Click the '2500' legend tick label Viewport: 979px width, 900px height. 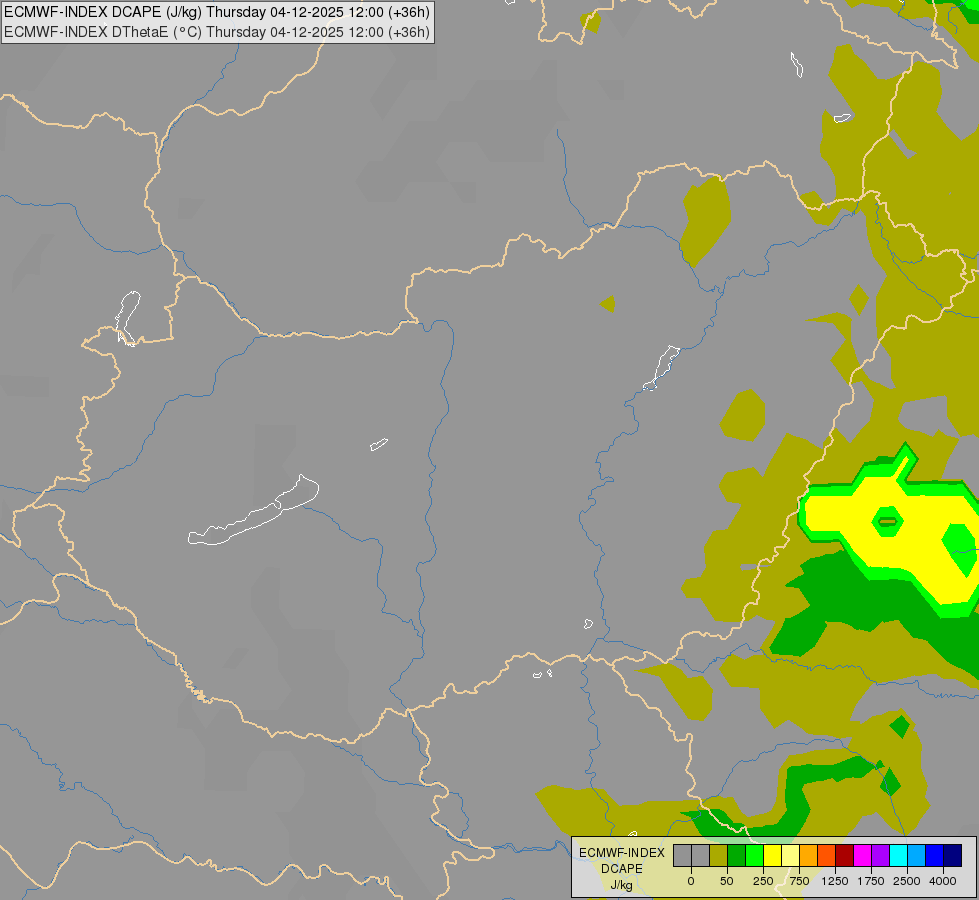click(907, 881)
